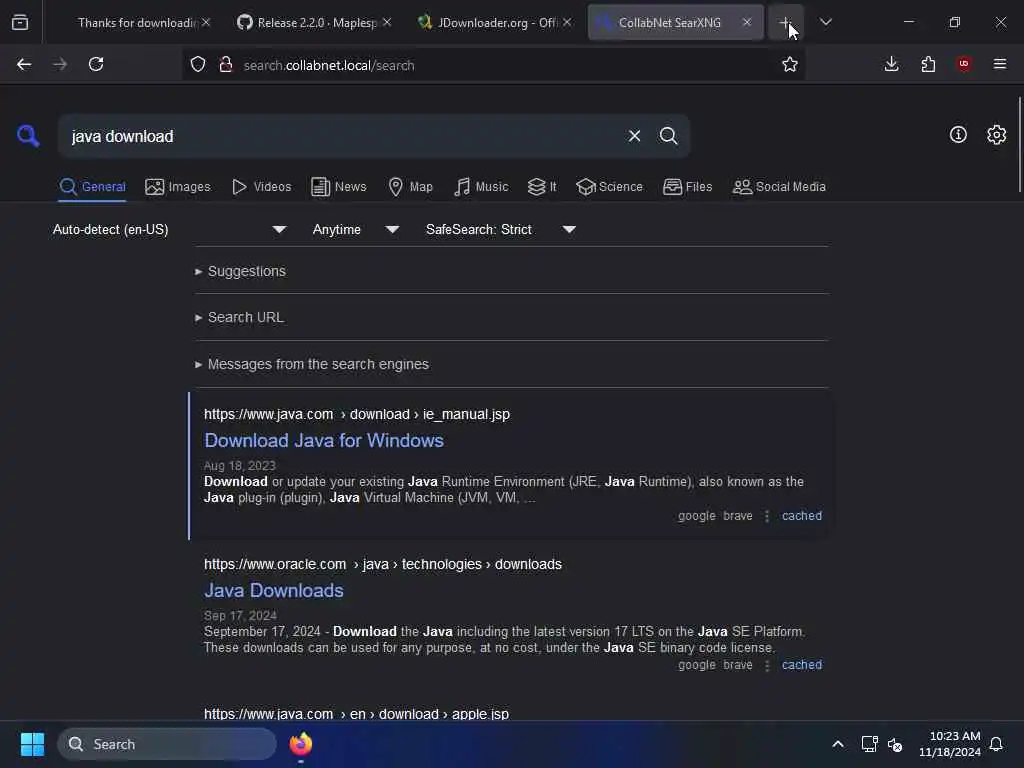Open the muted volume tray icon
This screenshot has height=768, width=1024.
[x=895, y=744]
